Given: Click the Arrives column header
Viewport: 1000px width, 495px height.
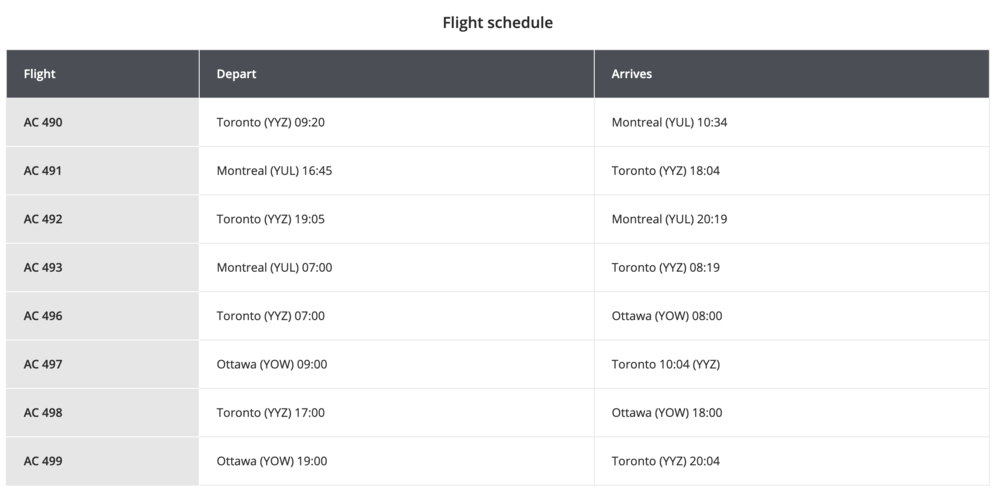Looking at the screenshot, I should point(632,74).
